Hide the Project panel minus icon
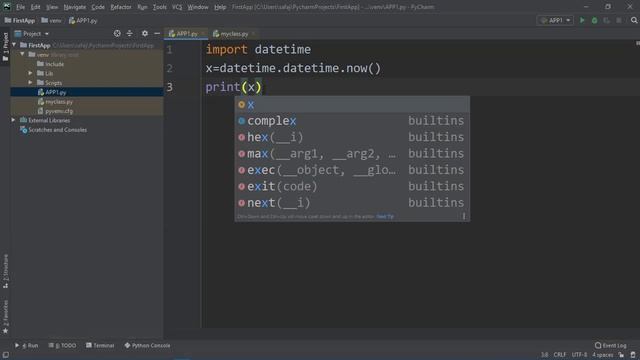 [x=157, y=33]
